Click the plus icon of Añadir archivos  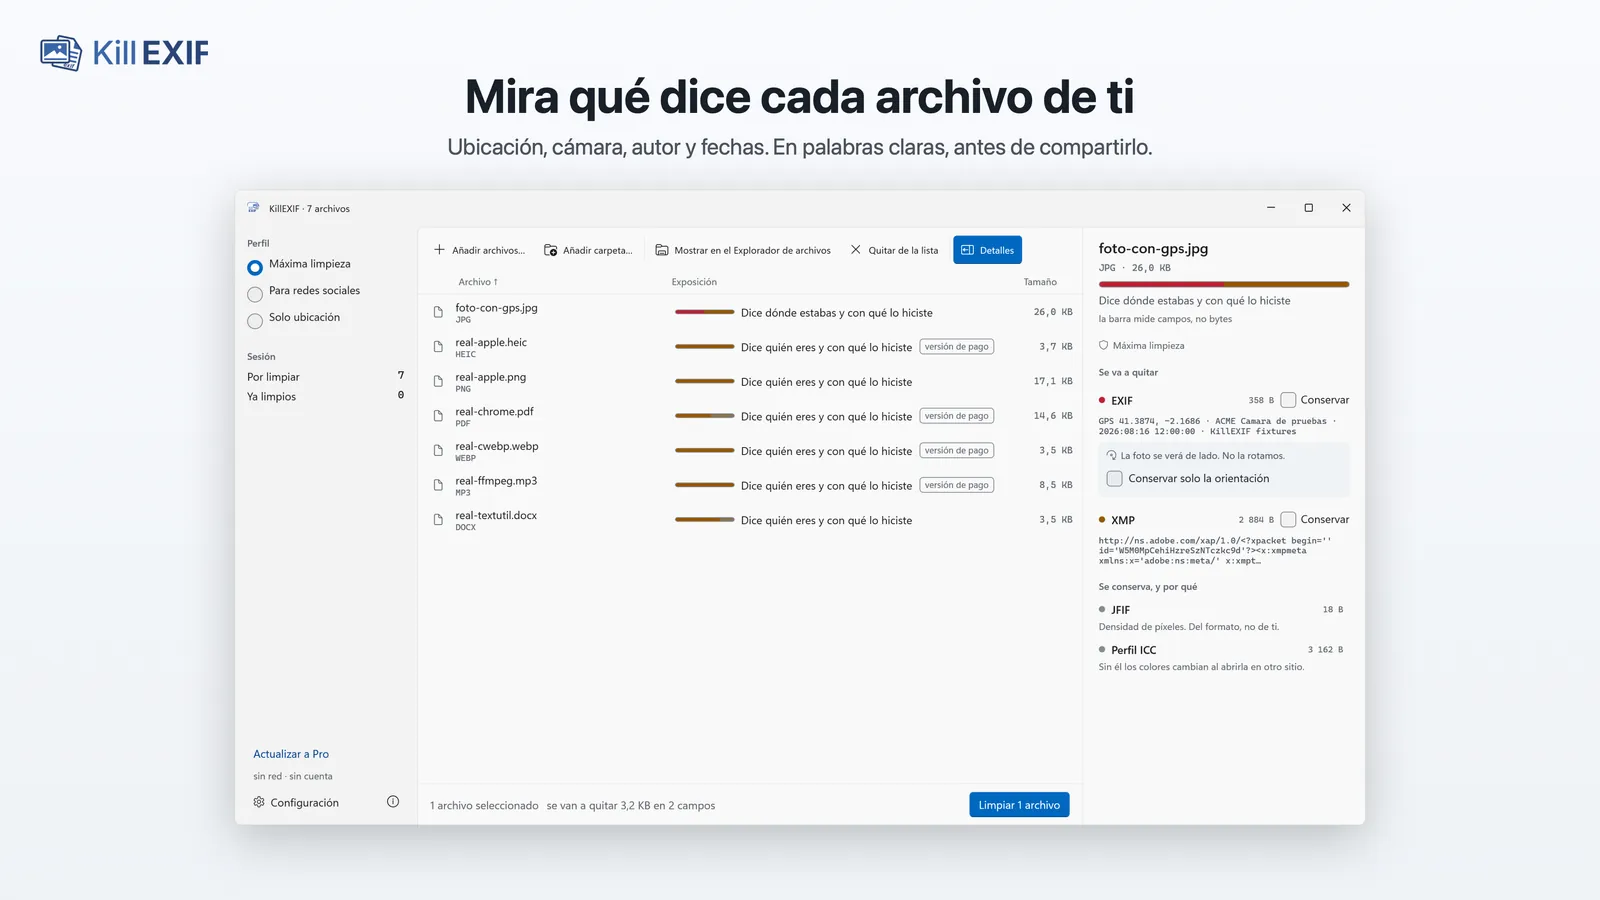pos(439,250)
